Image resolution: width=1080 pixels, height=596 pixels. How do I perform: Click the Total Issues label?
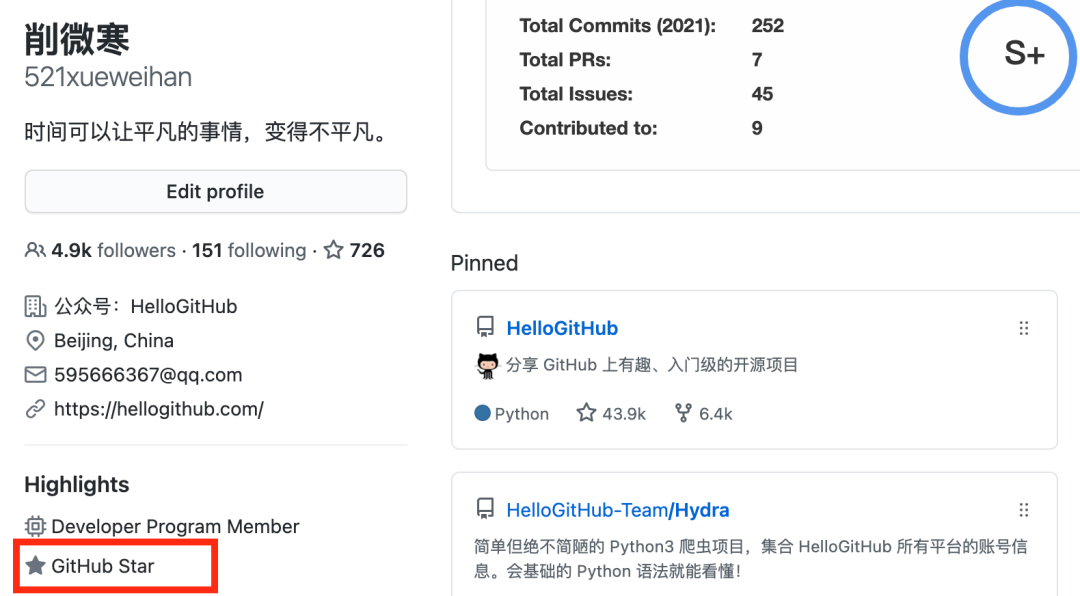[x=576, y=94]
